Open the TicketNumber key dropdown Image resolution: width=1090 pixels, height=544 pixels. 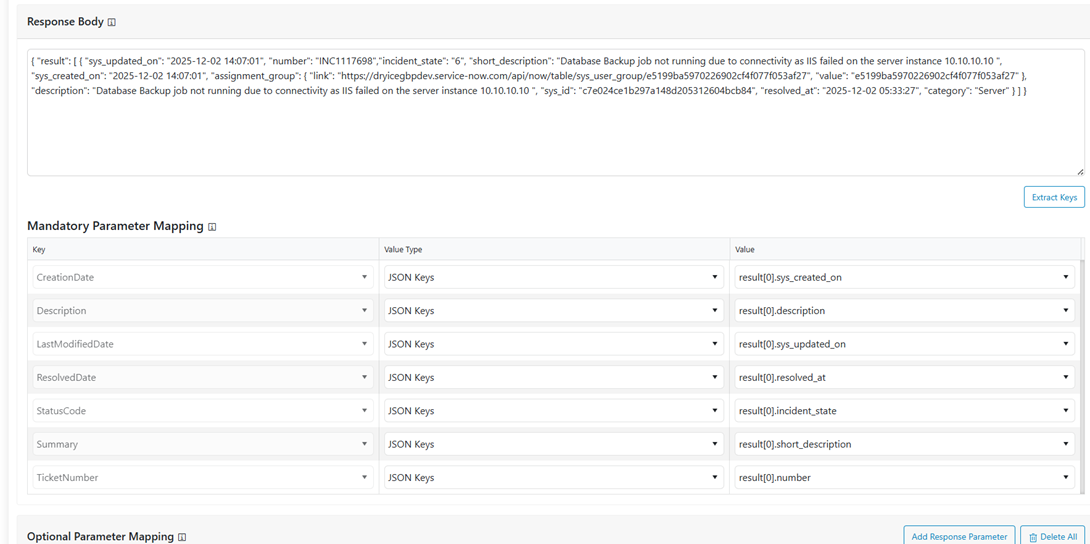[x=202, y=478]
